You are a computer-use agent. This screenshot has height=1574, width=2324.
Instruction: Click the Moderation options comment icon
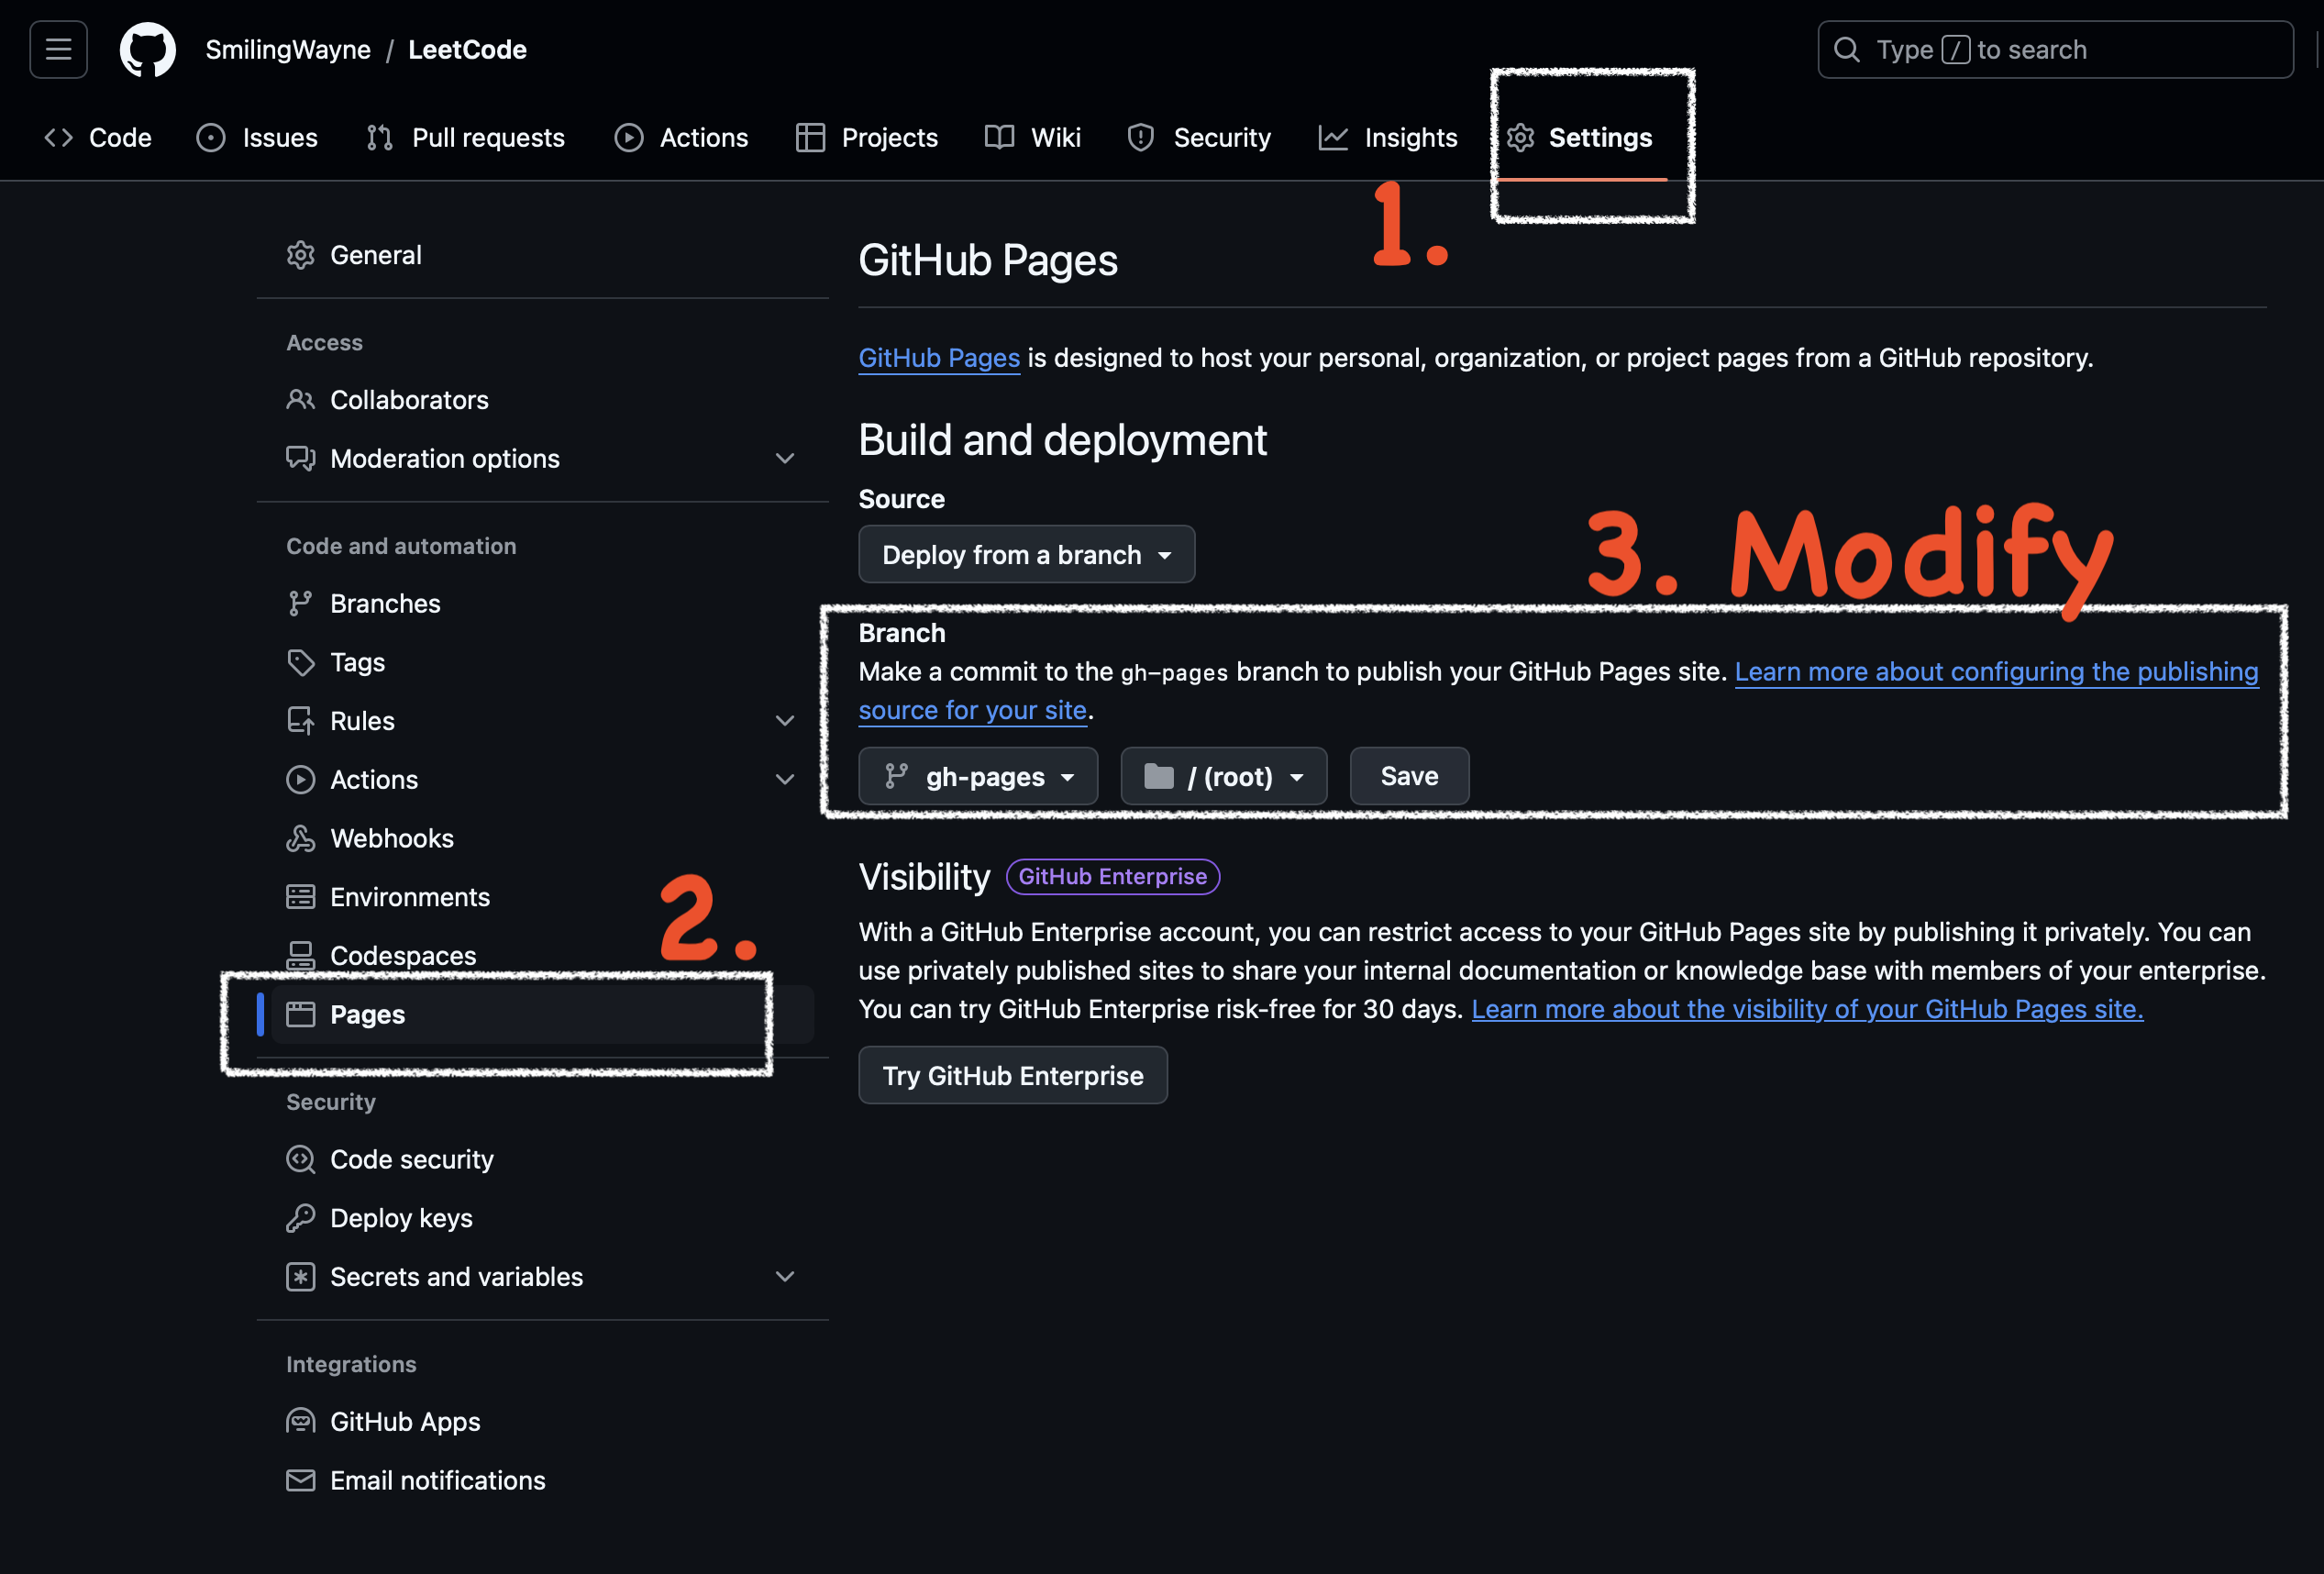coord(301,458)
